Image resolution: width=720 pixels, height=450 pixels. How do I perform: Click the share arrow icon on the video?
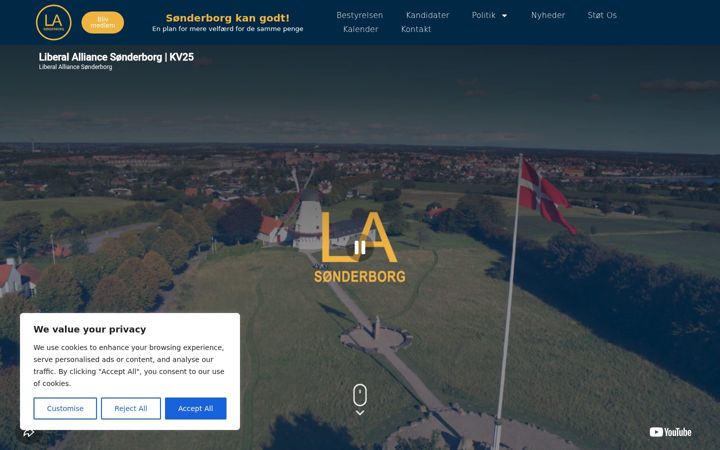click(29, 433)
